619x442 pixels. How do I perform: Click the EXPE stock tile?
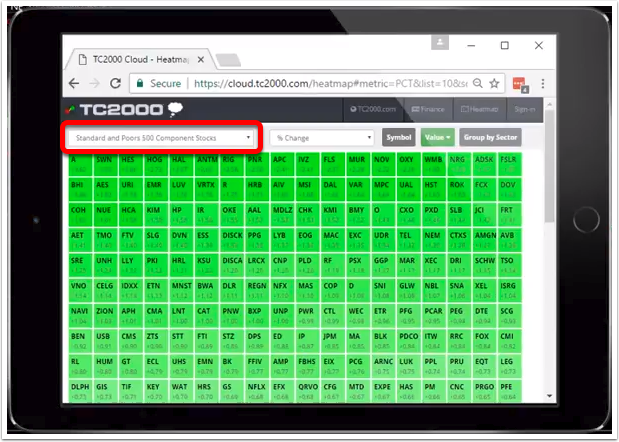tap(383, 391)
